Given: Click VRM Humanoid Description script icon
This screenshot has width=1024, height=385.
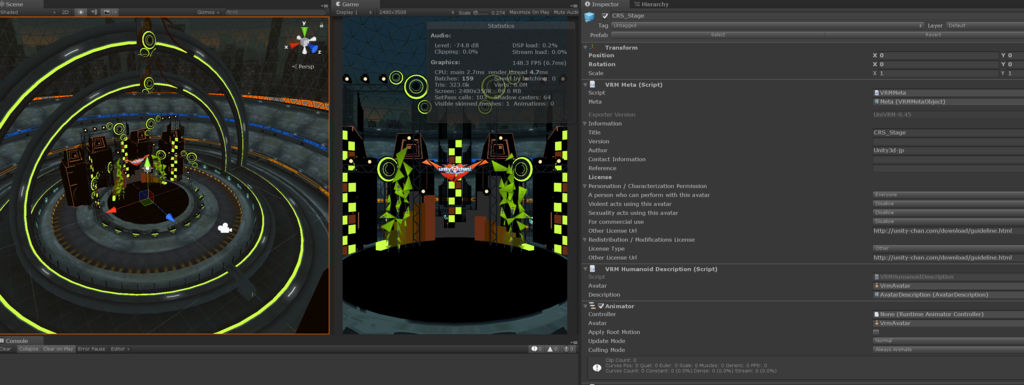Looking at the screenshot, I should (592, 268).
